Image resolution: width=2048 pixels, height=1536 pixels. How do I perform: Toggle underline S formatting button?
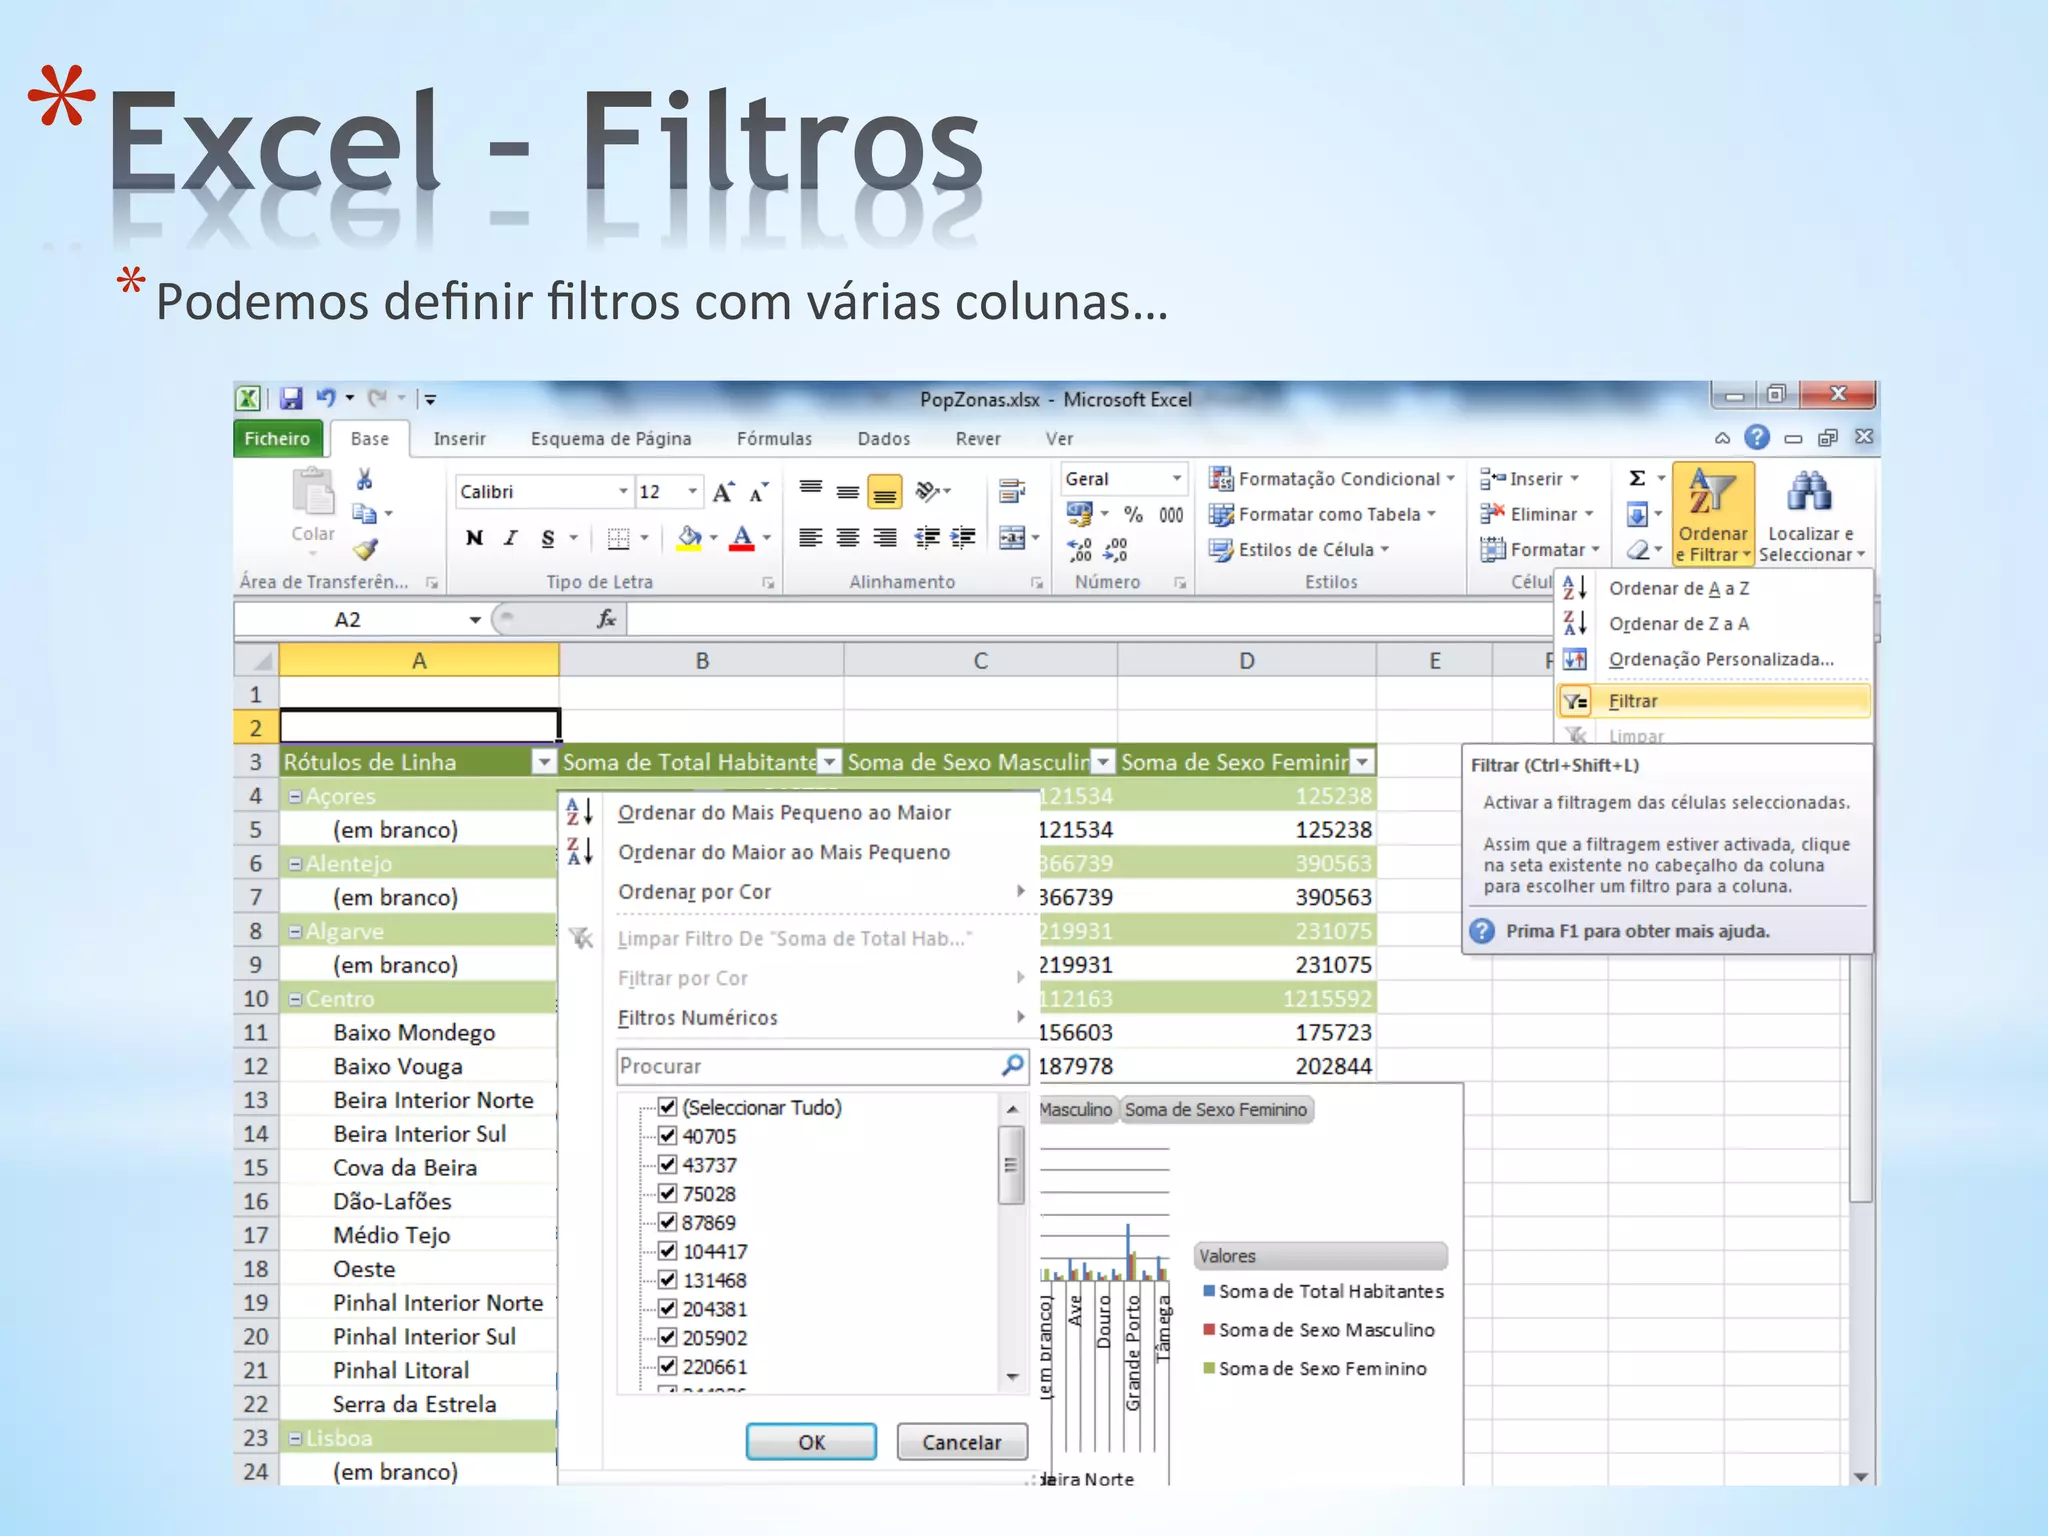[547, 538]
